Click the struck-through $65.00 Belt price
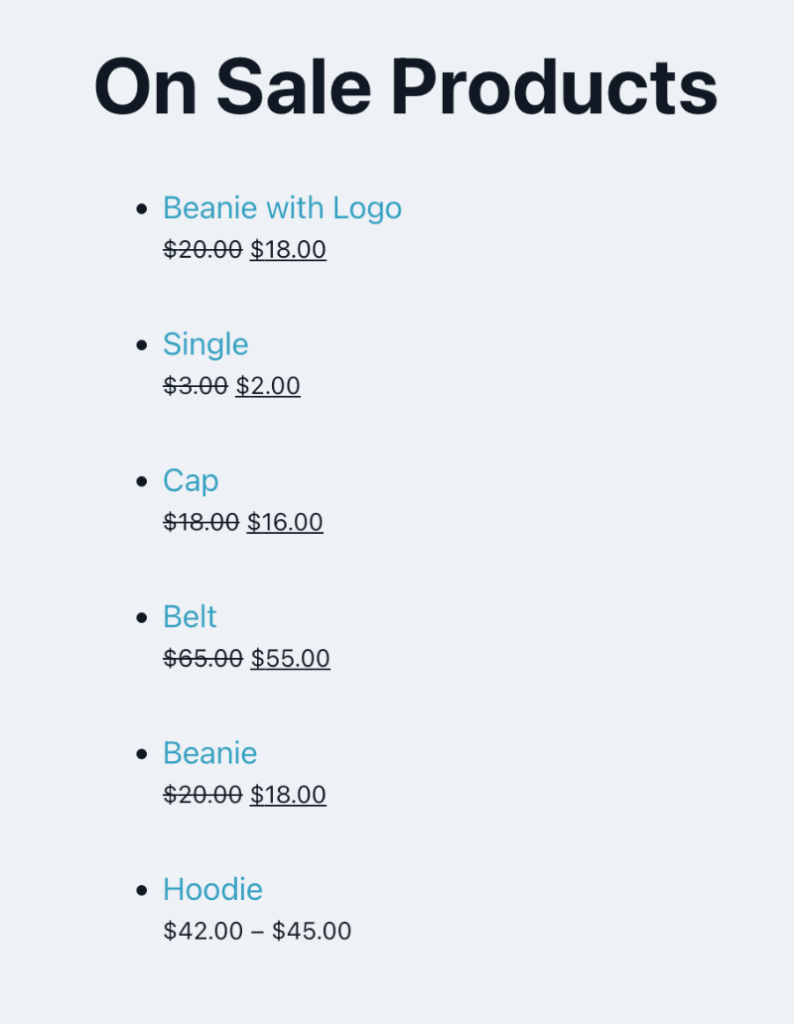Viewport: 794px width, 1024px height. [x=202, y=658]
